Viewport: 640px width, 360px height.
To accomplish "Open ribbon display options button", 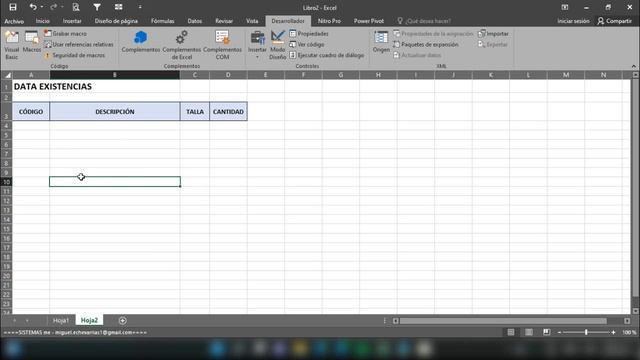I will pos(565,7).
